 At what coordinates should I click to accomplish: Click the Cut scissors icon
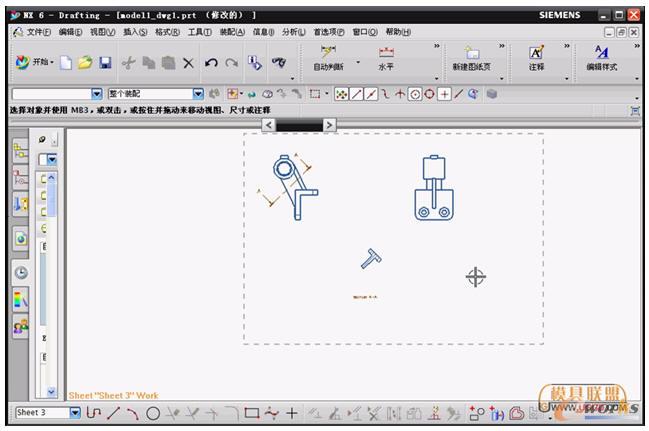pyautogui.click(x=129, y=63)
